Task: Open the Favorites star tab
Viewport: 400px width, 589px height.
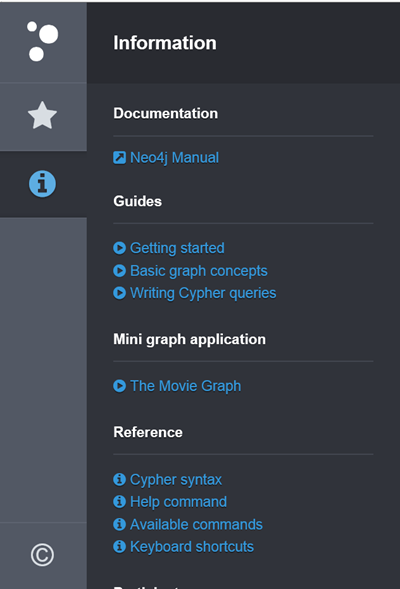Action: click(x=42, y=116)
